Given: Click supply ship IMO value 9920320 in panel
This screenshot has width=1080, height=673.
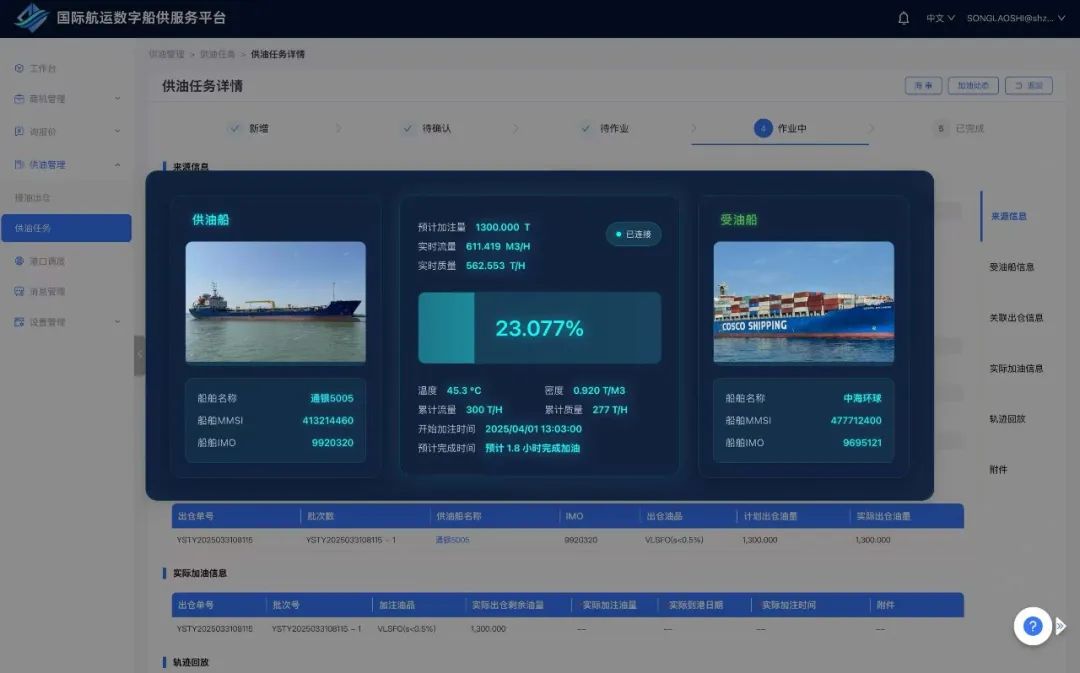Looking at the screenshot, I should click(x=332, y=443).
